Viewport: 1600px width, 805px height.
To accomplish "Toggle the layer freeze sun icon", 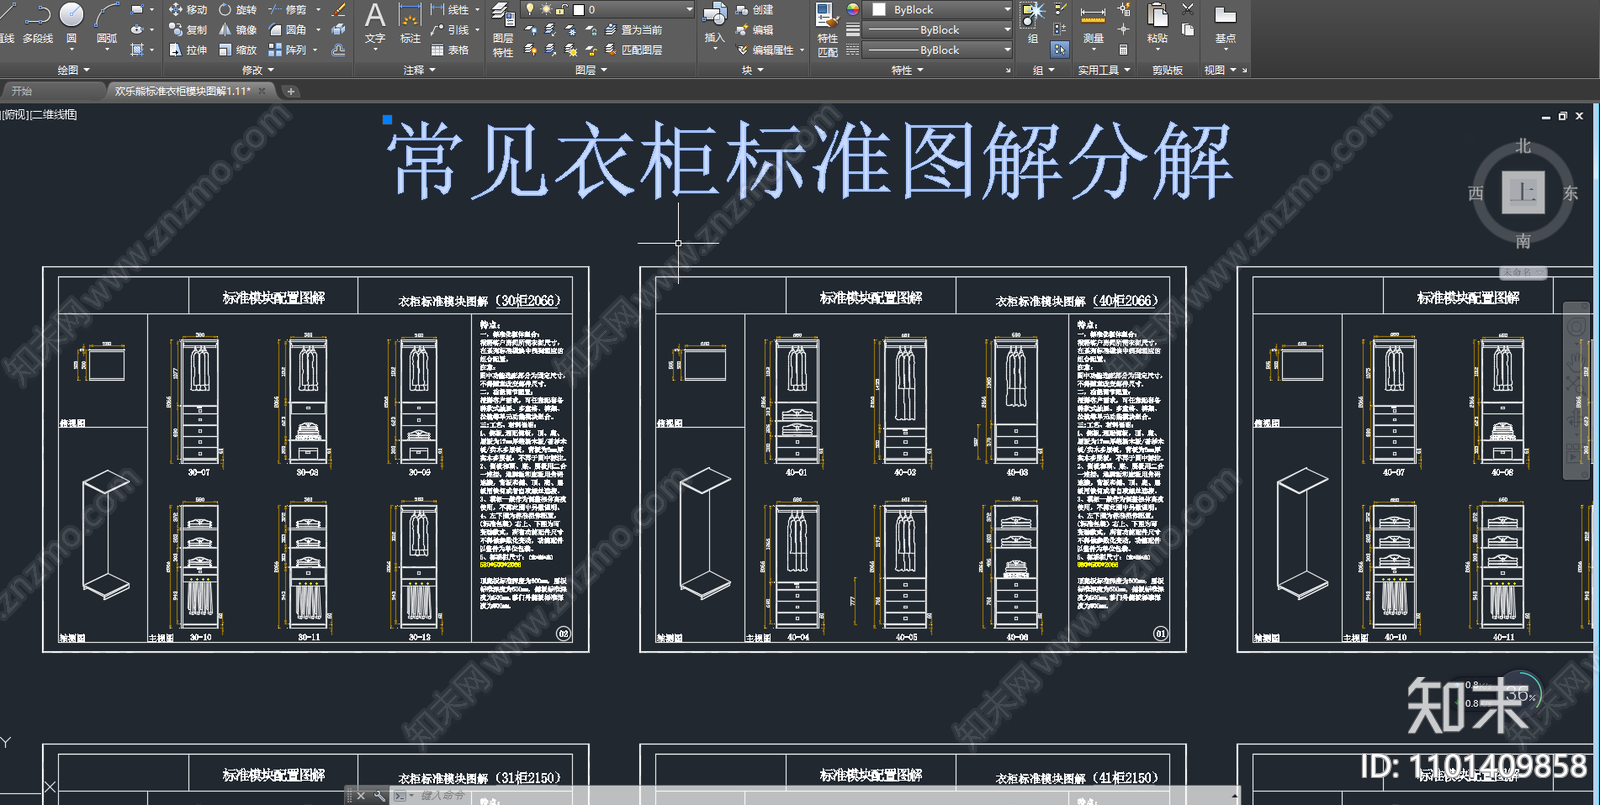I will (546, 9).
